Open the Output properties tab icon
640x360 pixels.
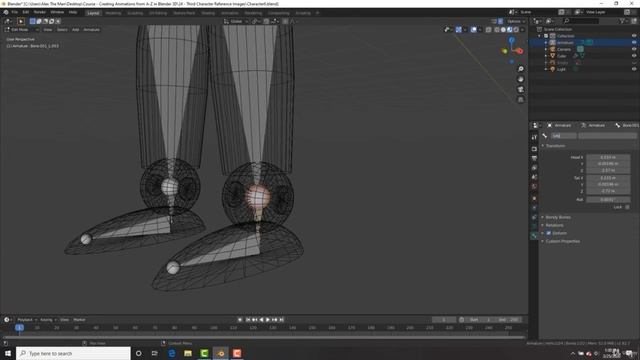coord(534,158)
